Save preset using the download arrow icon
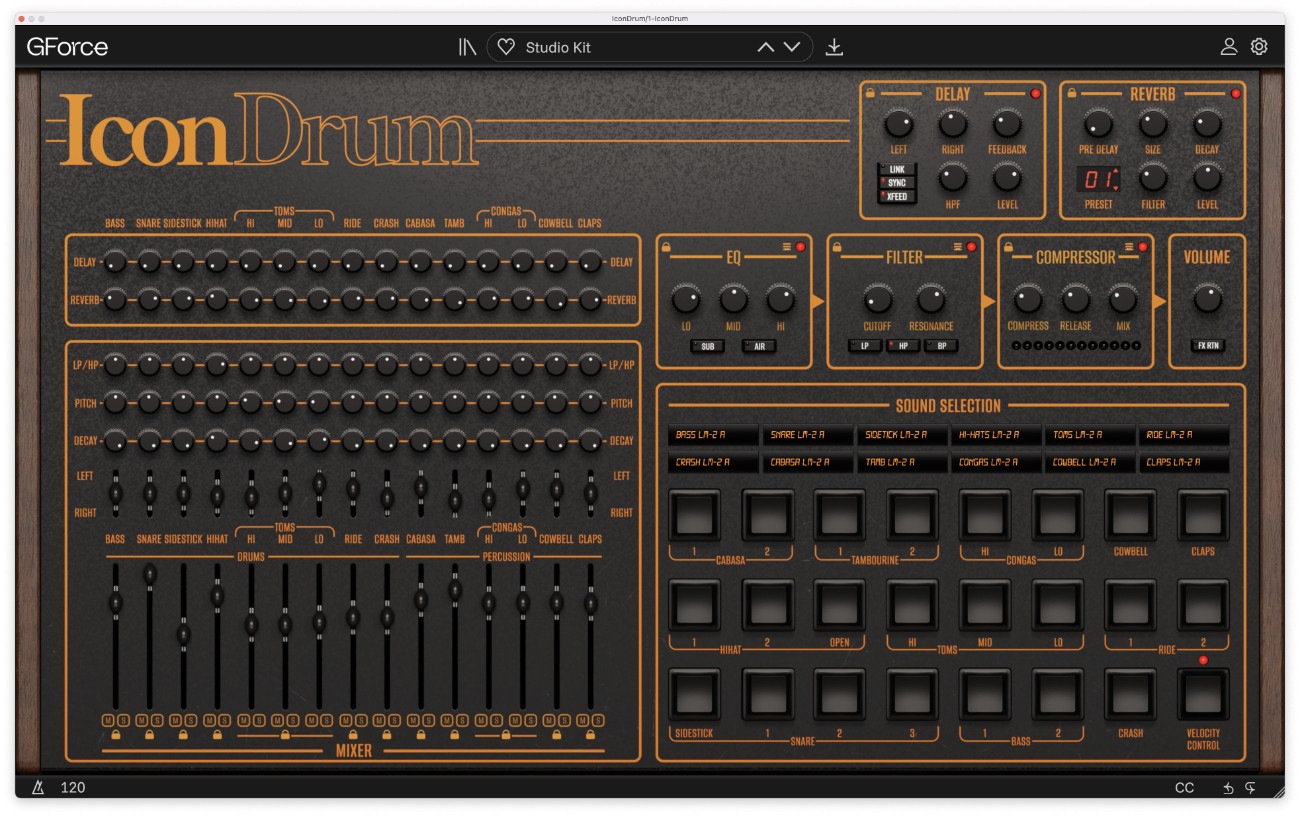 coord(834,47)
